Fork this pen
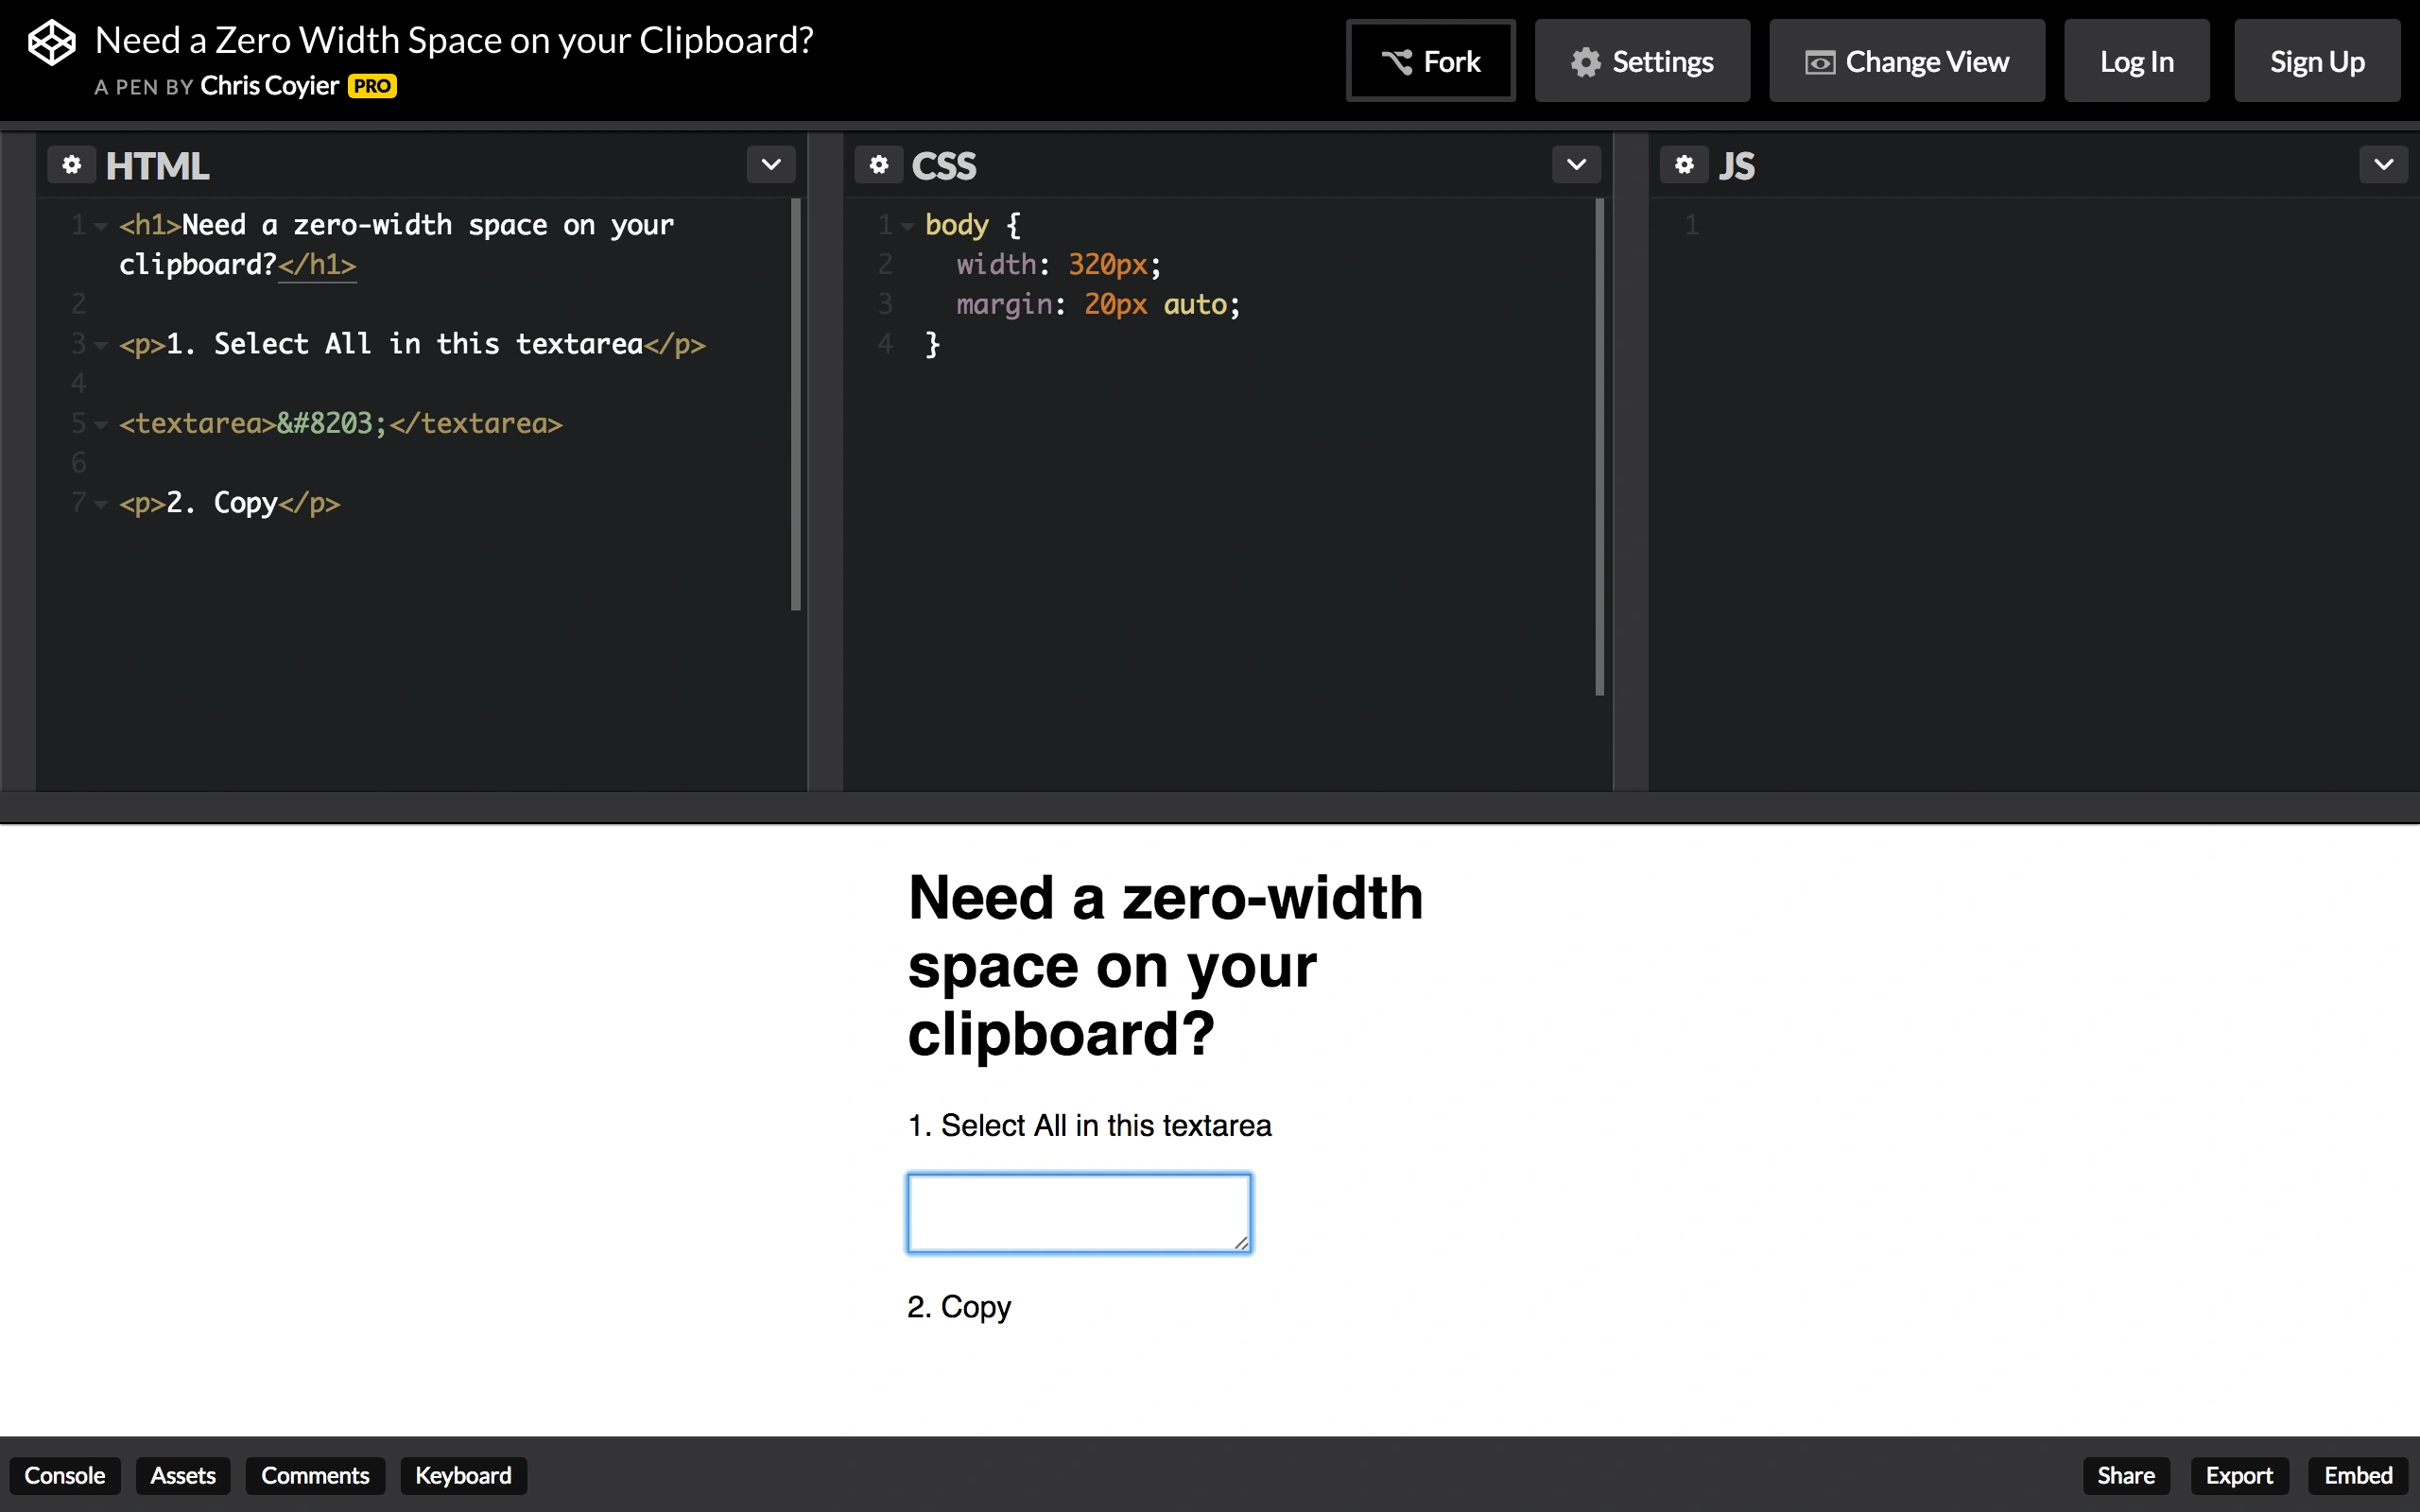Screen dimensions: 2420x1512 (1430, 62)
